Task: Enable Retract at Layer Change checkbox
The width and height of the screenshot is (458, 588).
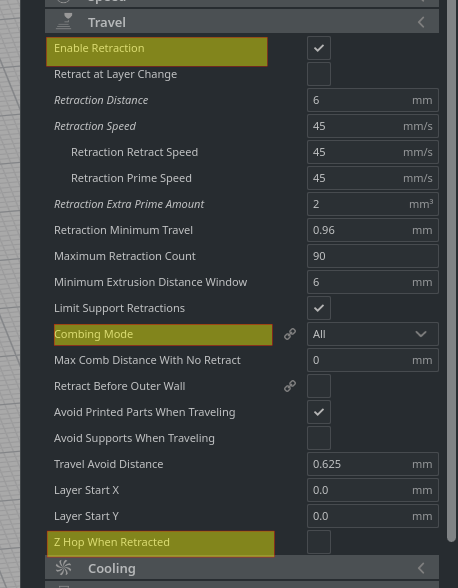Action: [319, 74]
